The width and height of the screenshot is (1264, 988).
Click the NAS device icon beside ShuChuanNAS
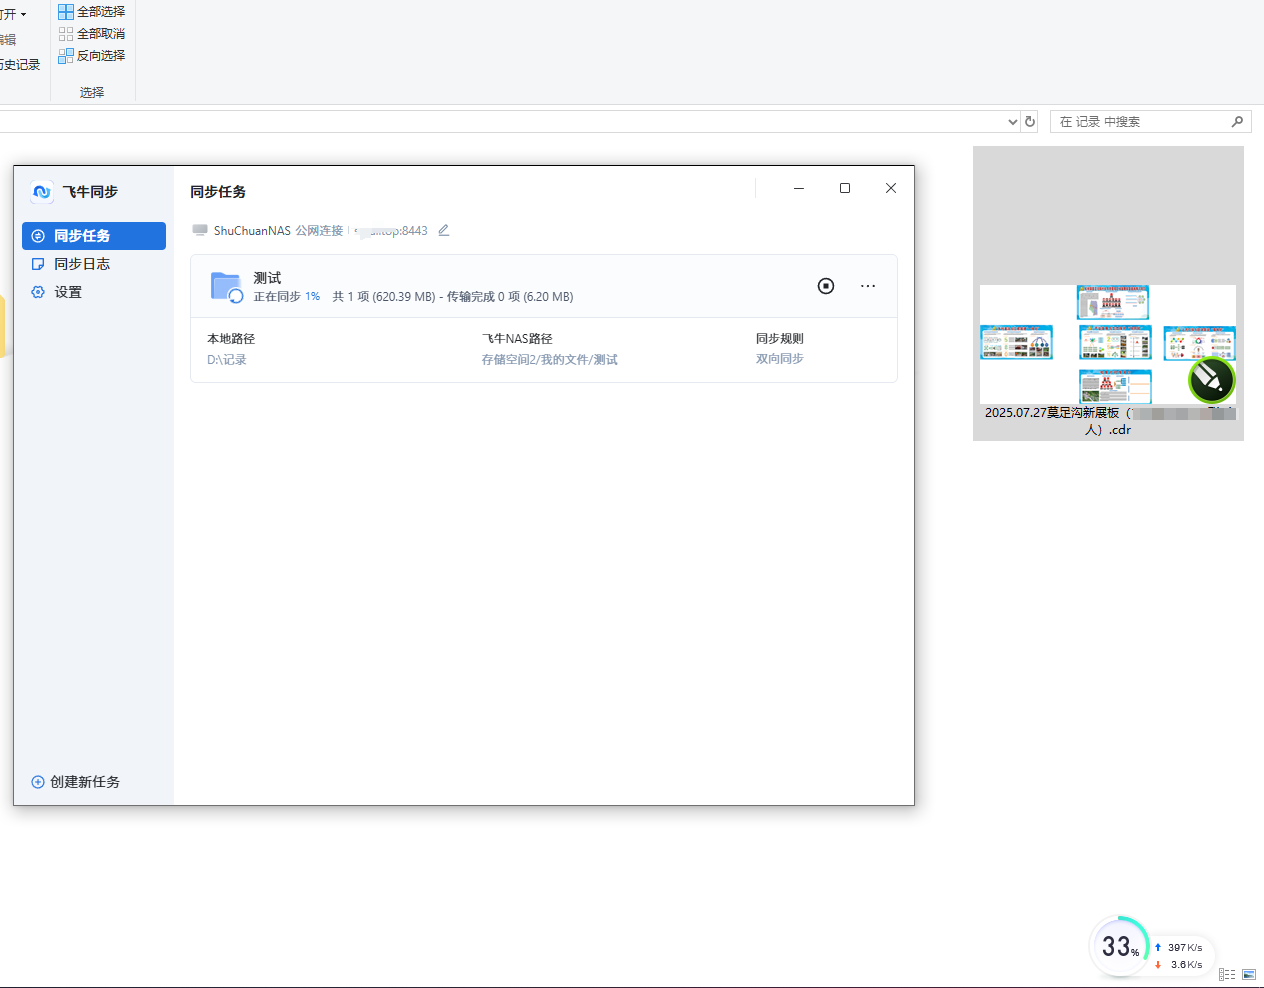pyautogui.click(x=200, y=230)
